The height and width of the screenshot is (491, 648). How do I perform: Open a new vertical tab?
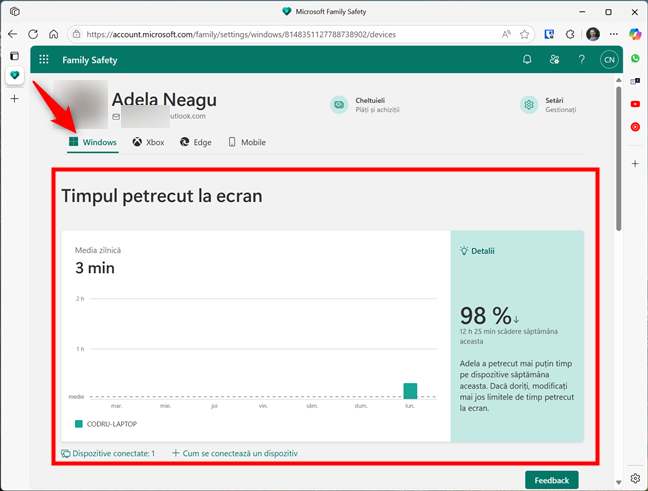point(14,98)
